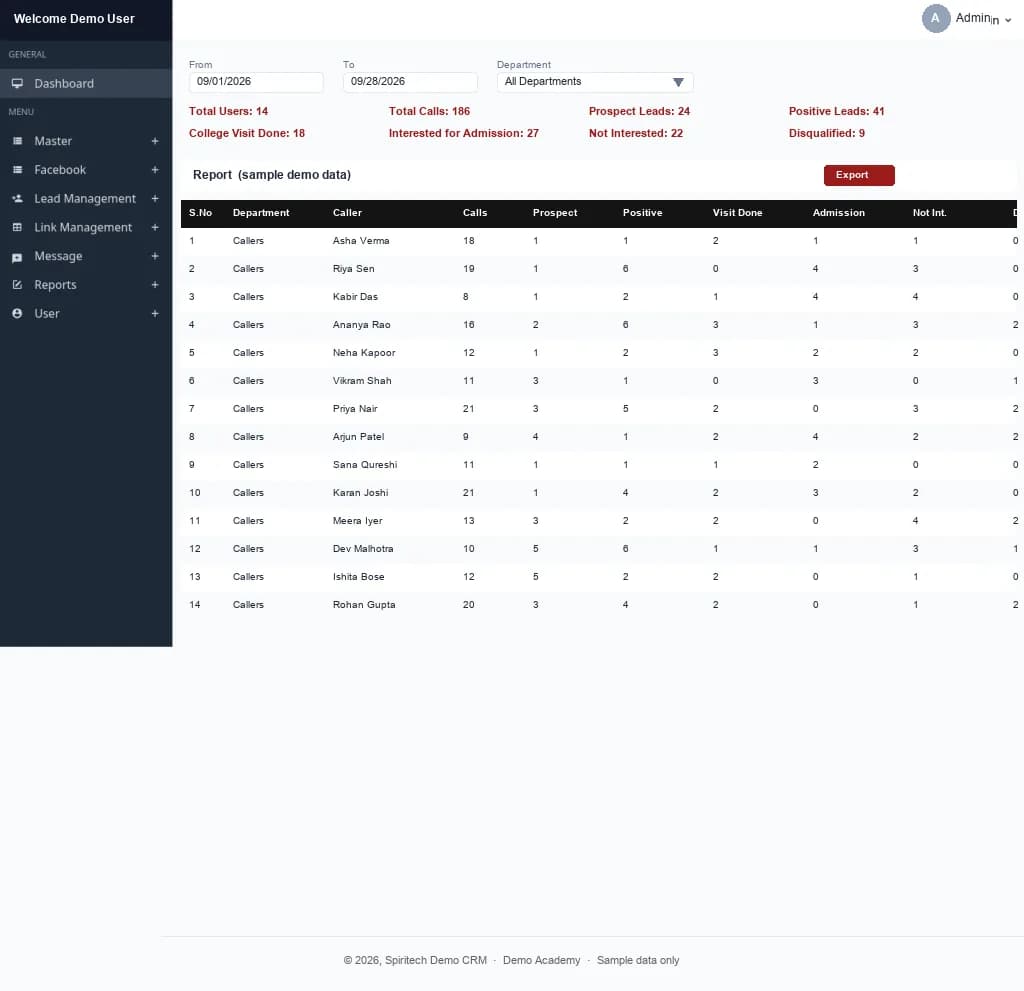
Task: Select Reports in the sidebar
Action: click(x=86, y=285)
